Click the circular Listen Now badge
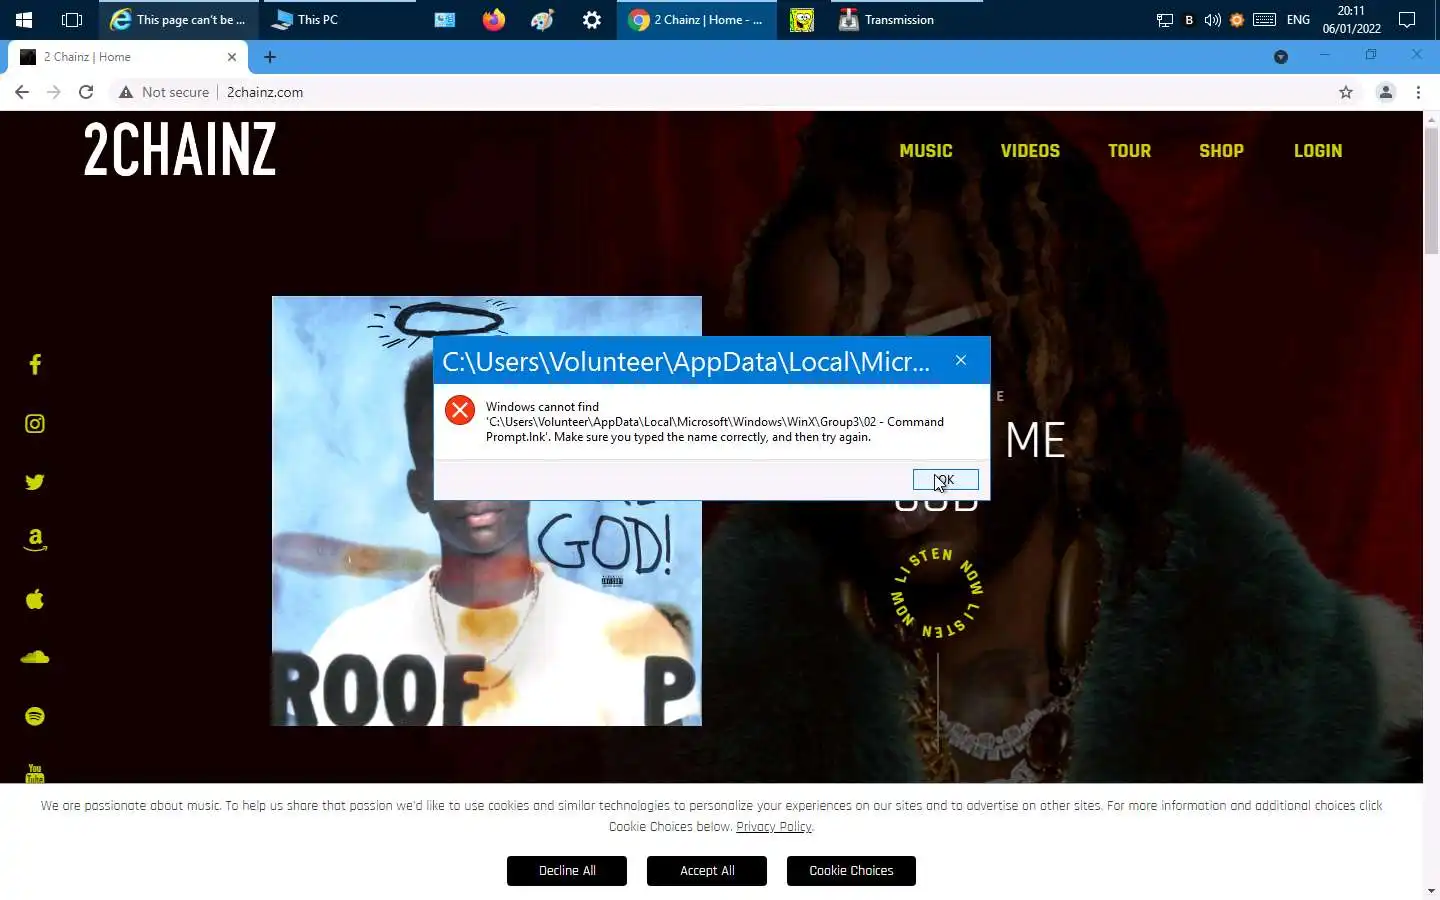1440x900 pixels. click(937, 593)
